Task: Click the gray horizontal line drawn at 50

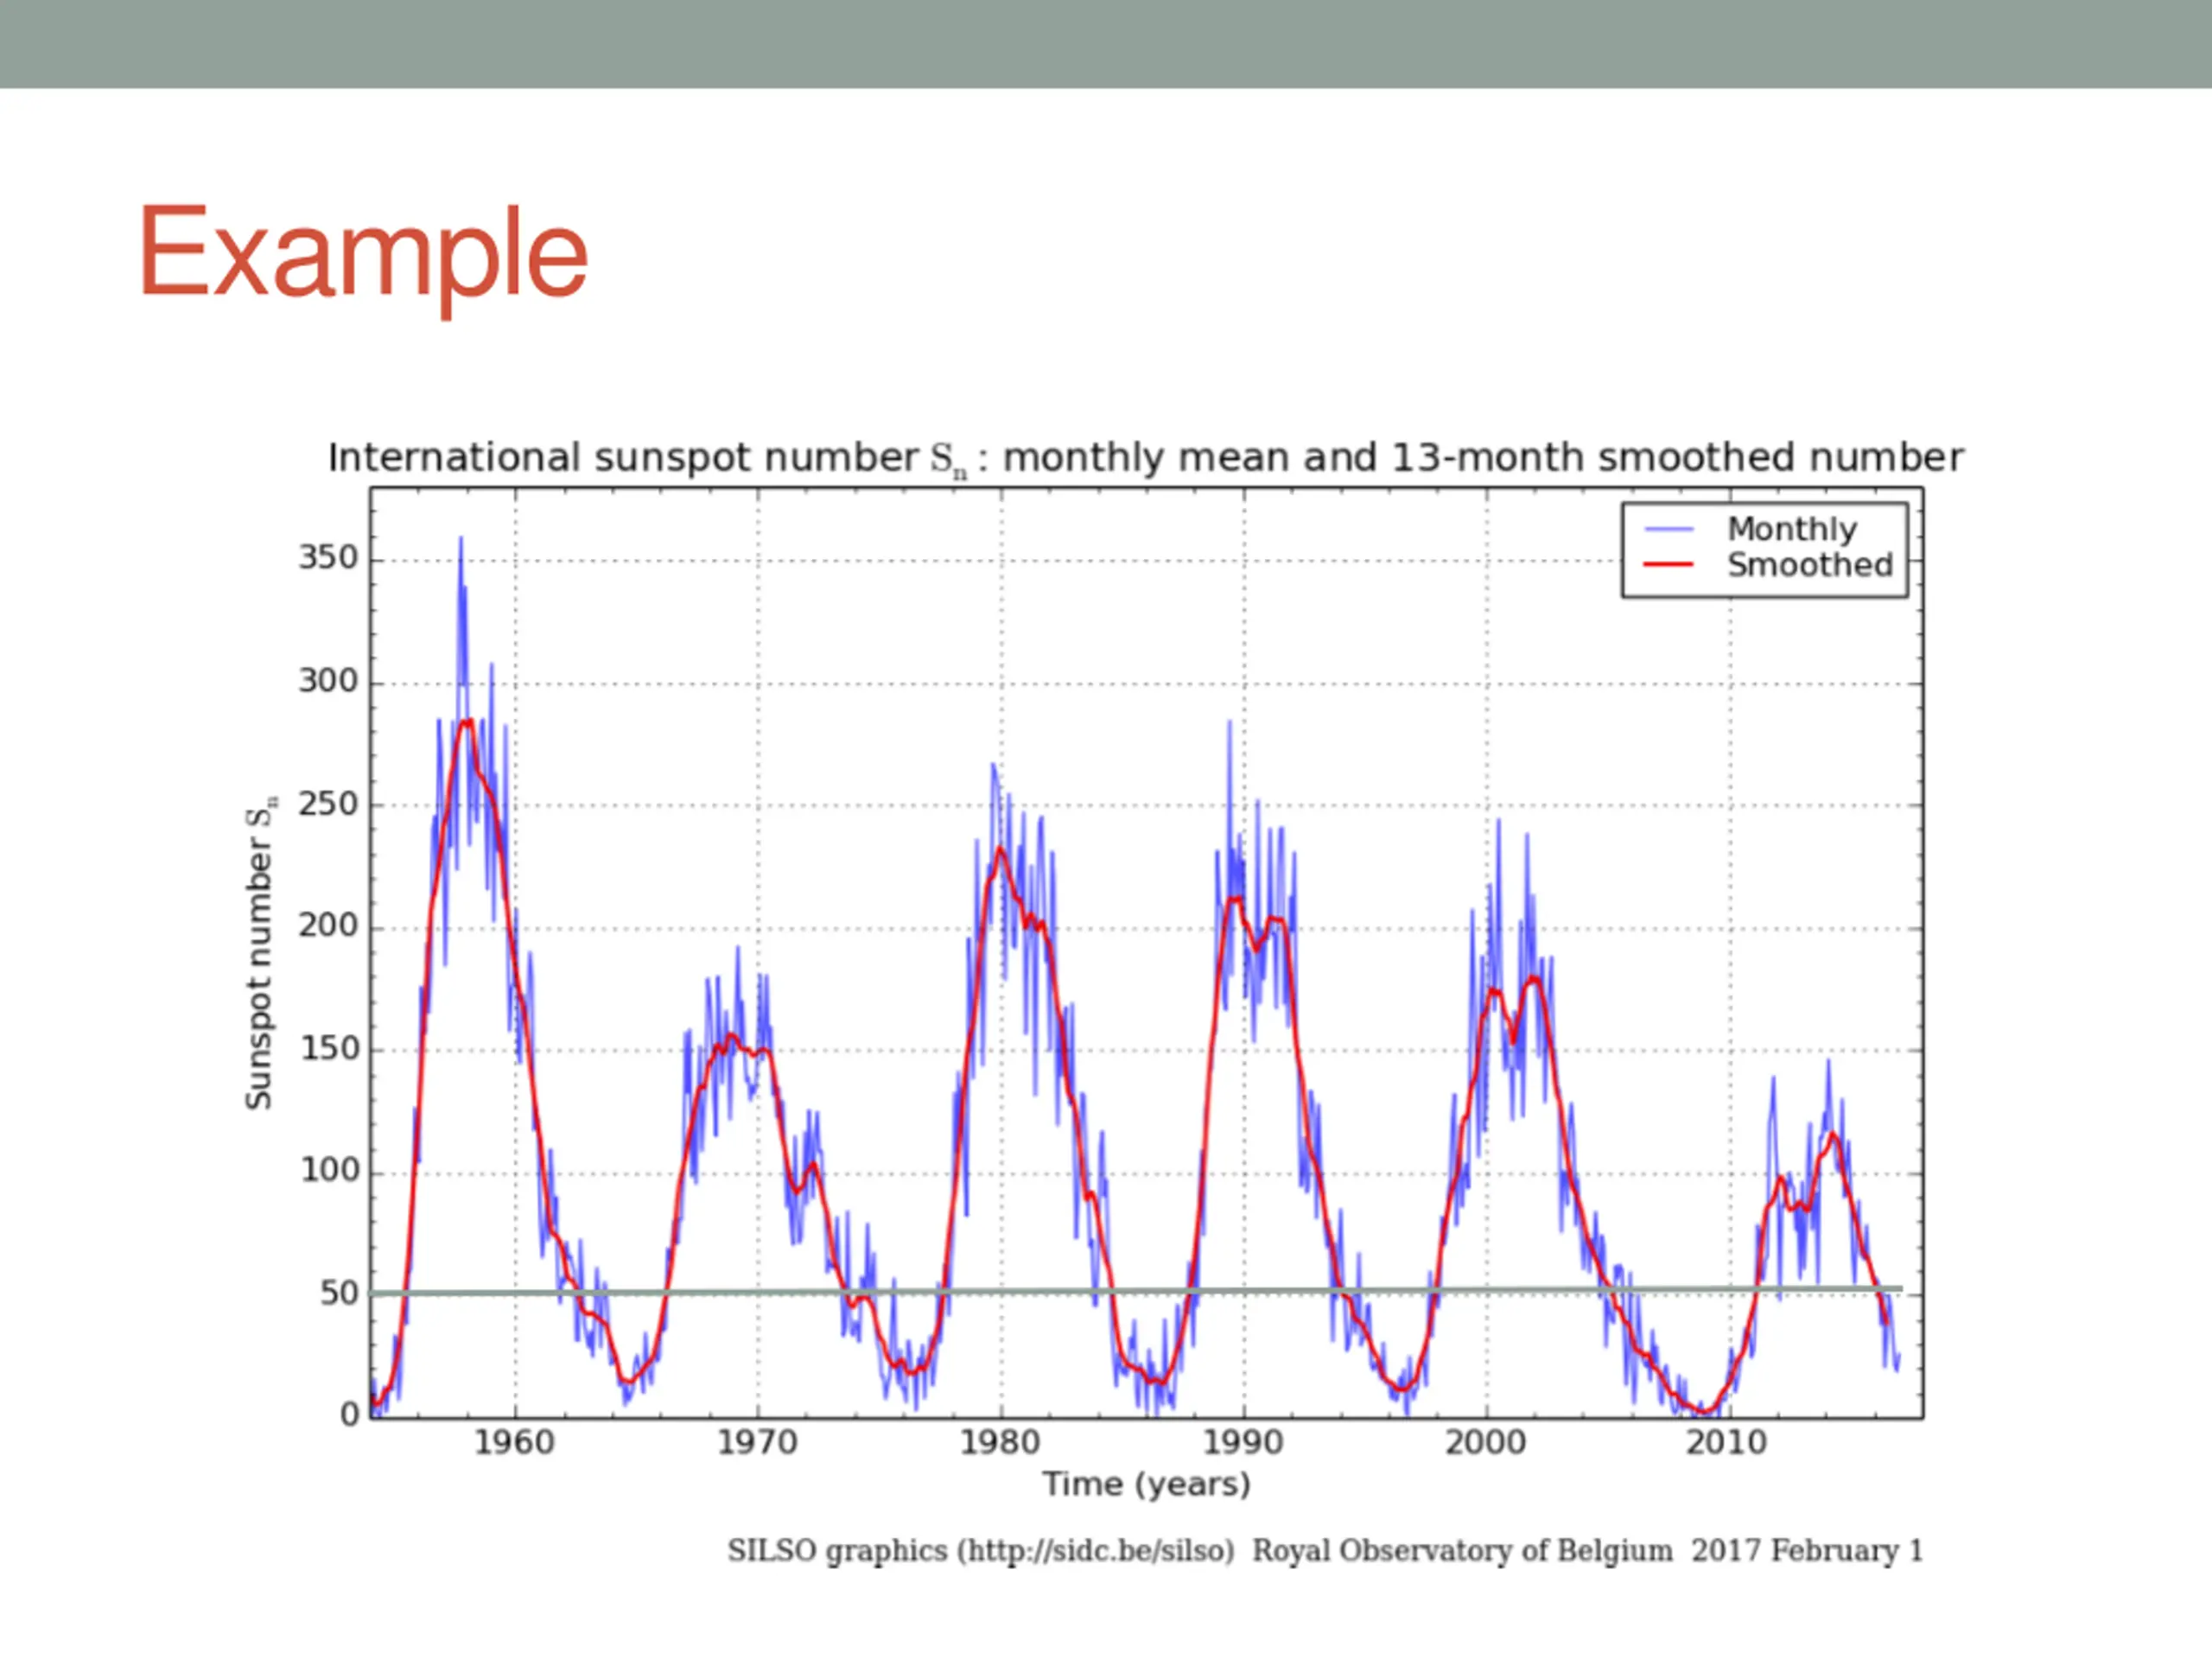Action: point(1136,1291)
